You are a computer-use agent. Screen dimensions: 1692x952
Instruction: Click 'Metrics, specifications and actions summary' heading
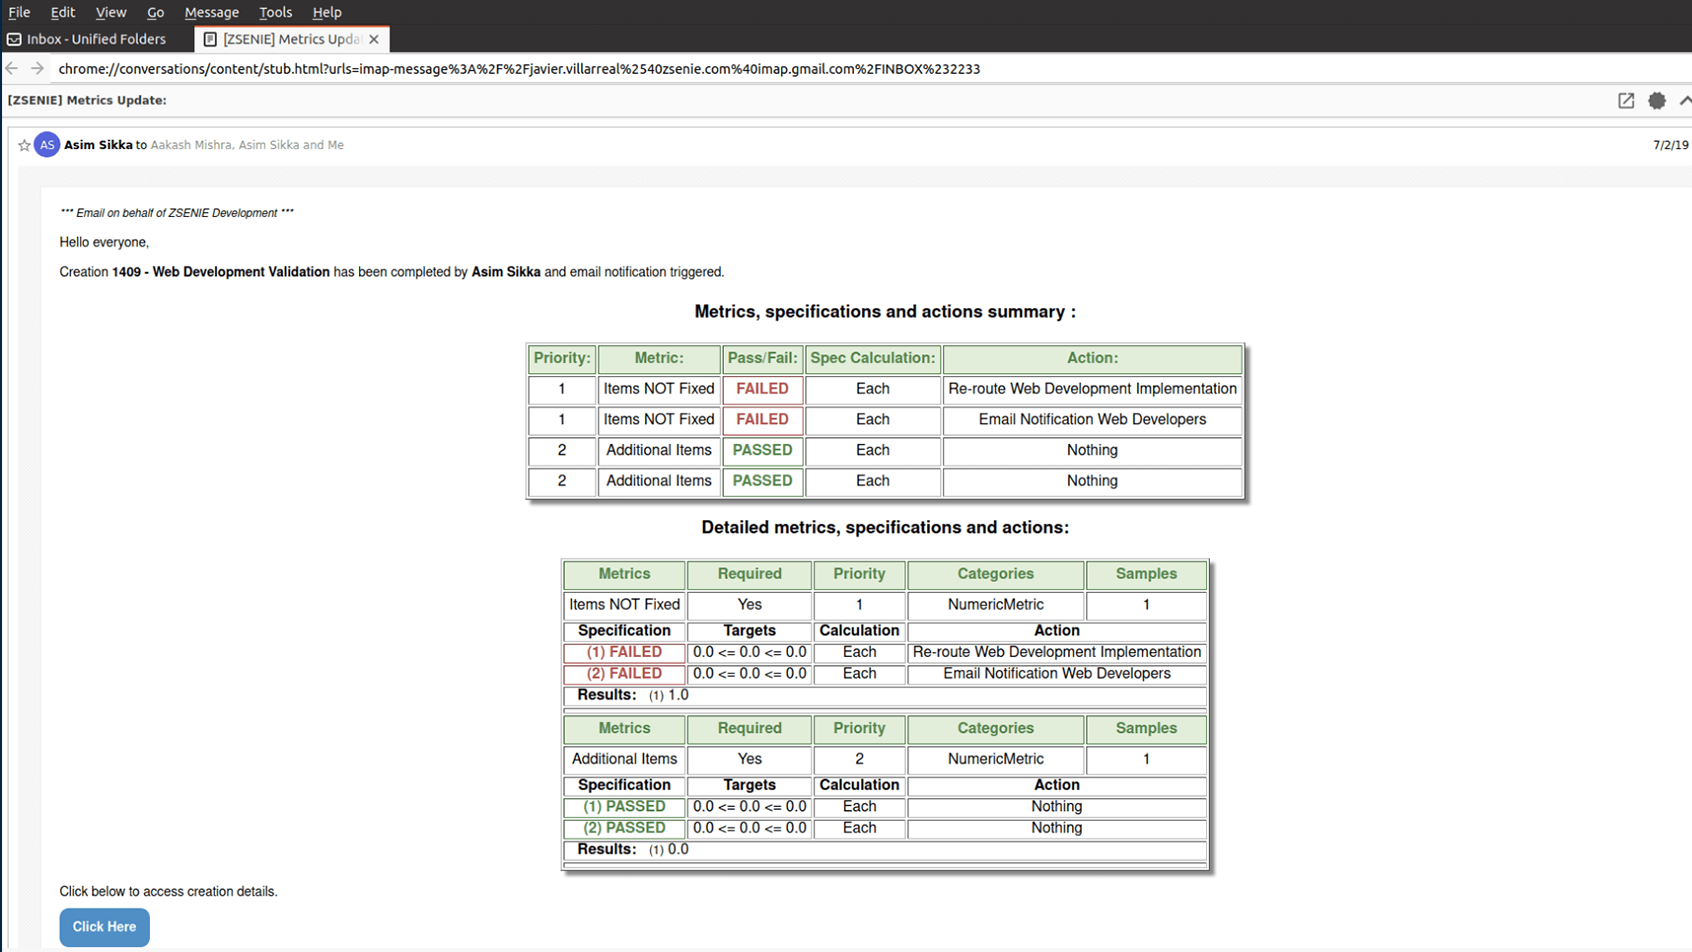(x=885, y=312)
